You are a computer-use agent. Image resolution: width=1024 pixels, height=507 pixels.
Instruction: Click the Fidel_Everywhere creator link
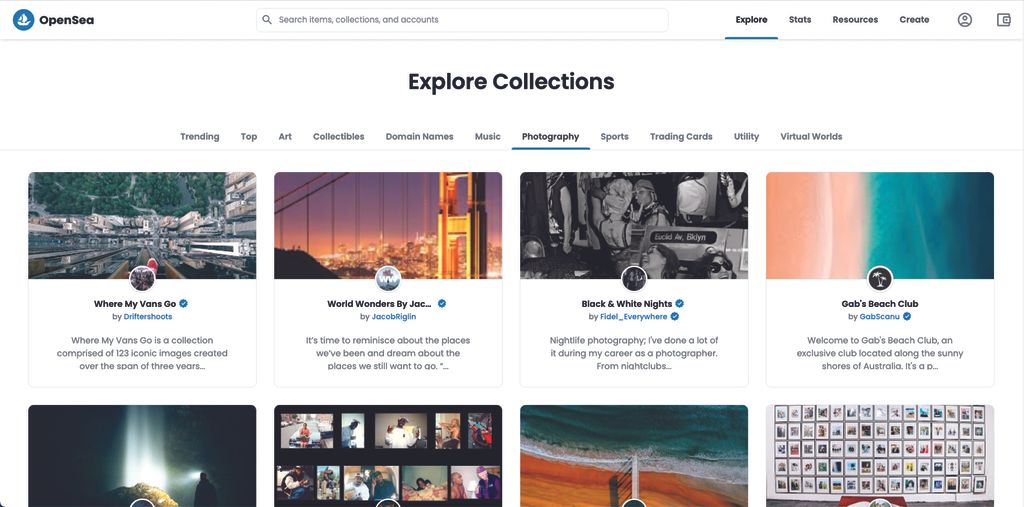634,317
